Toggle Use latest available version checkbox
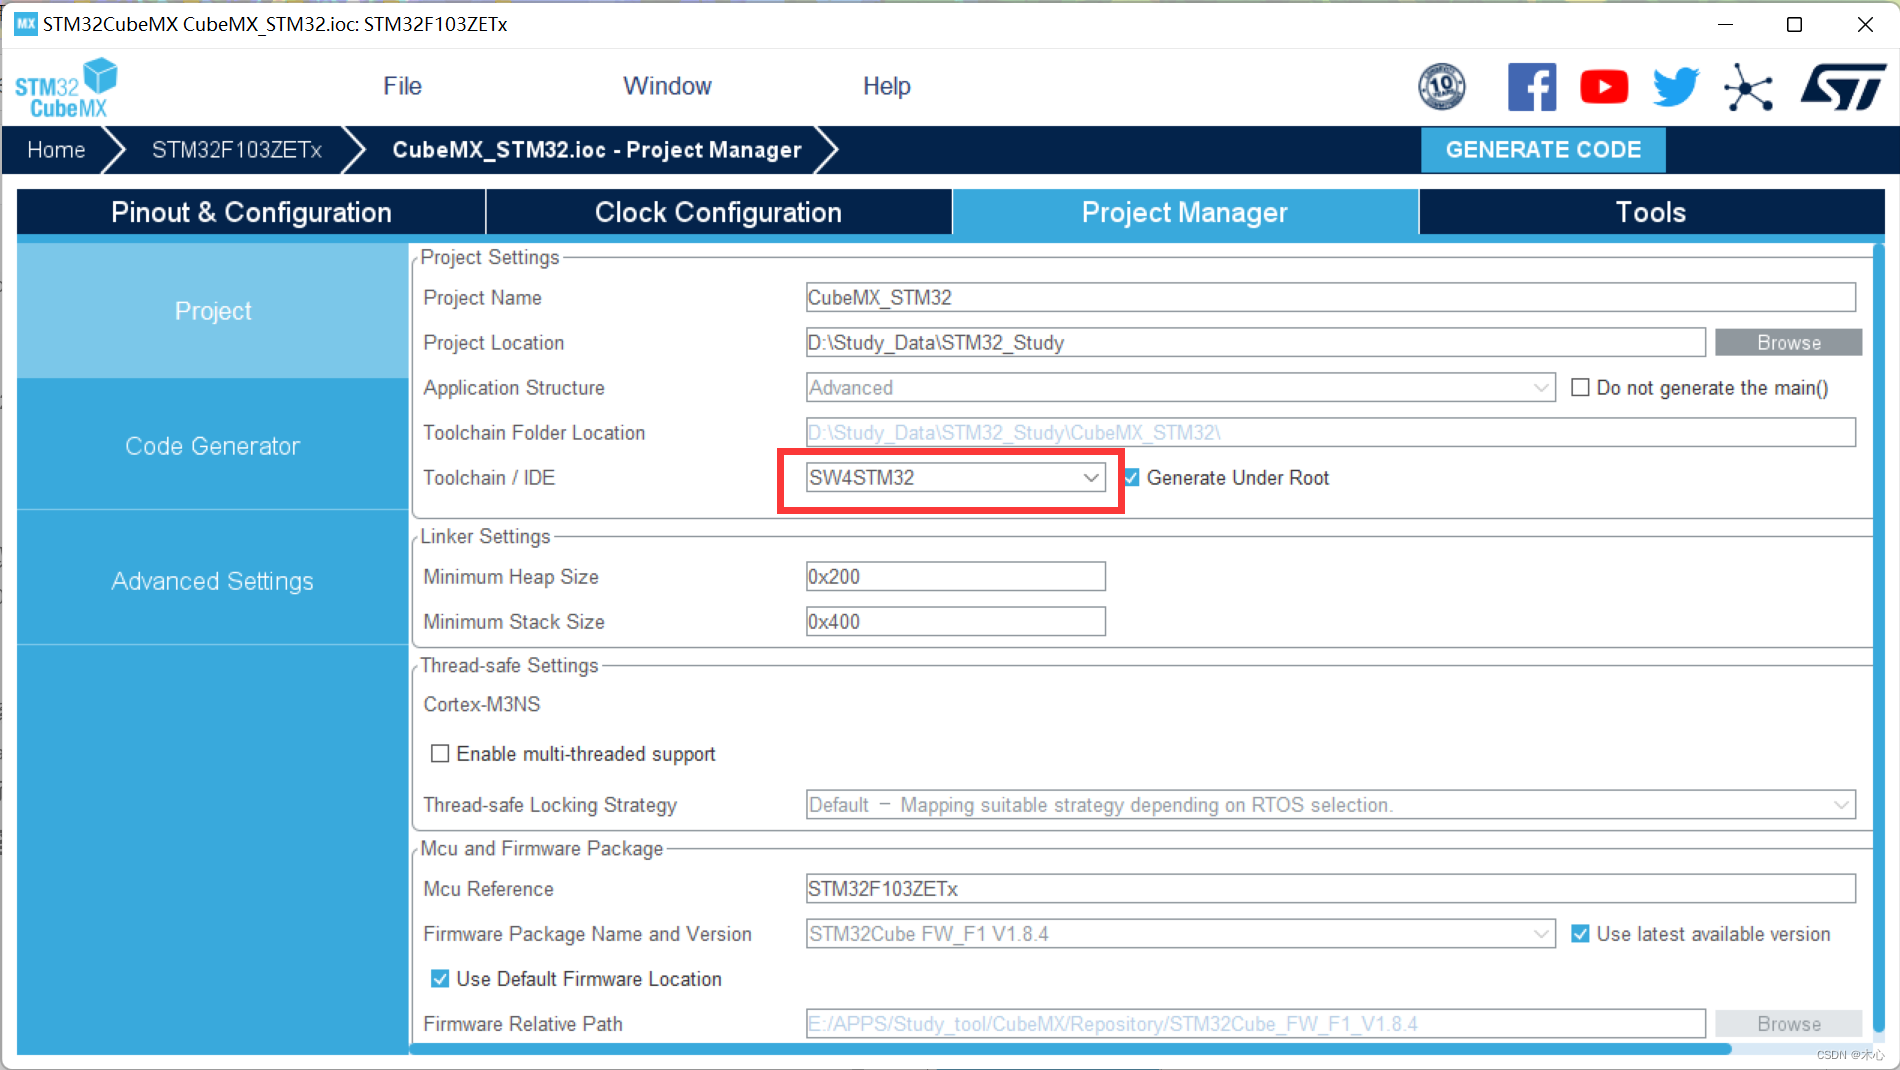The image size is (1900, 1070). coord(1580,933)
